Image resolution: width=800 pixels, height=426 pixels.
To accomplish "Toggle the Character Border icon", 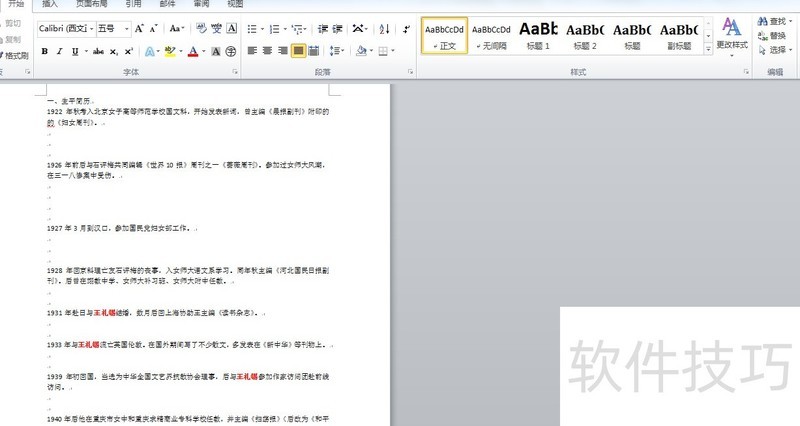I will point(232,29).
